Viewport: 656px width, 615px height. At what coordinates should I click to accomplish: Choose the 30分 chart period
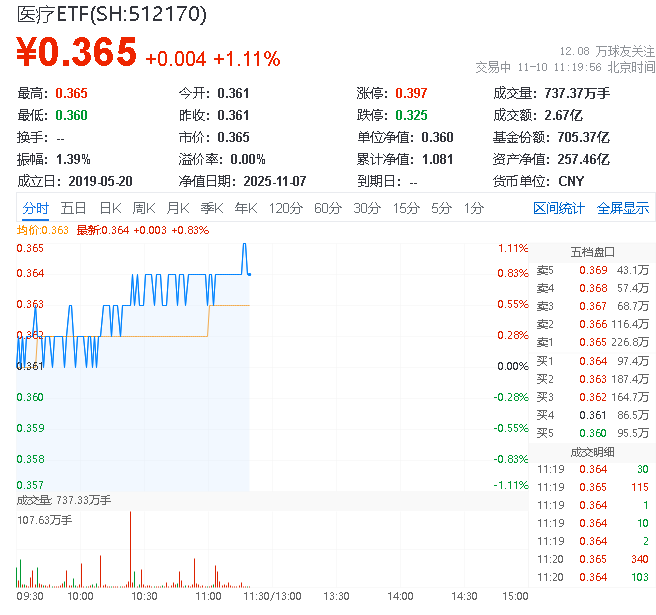pyautogui.click(x=367, y=208)
